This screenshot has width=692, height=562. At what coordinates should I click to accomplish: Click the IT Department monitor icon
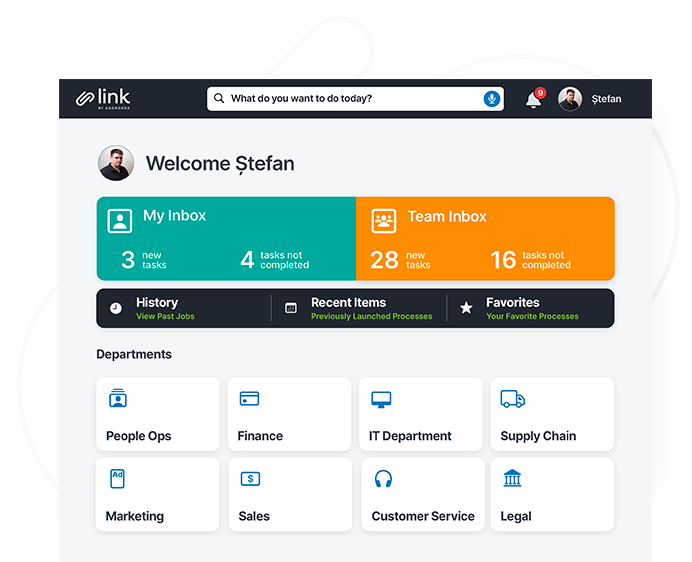[381, 399]
